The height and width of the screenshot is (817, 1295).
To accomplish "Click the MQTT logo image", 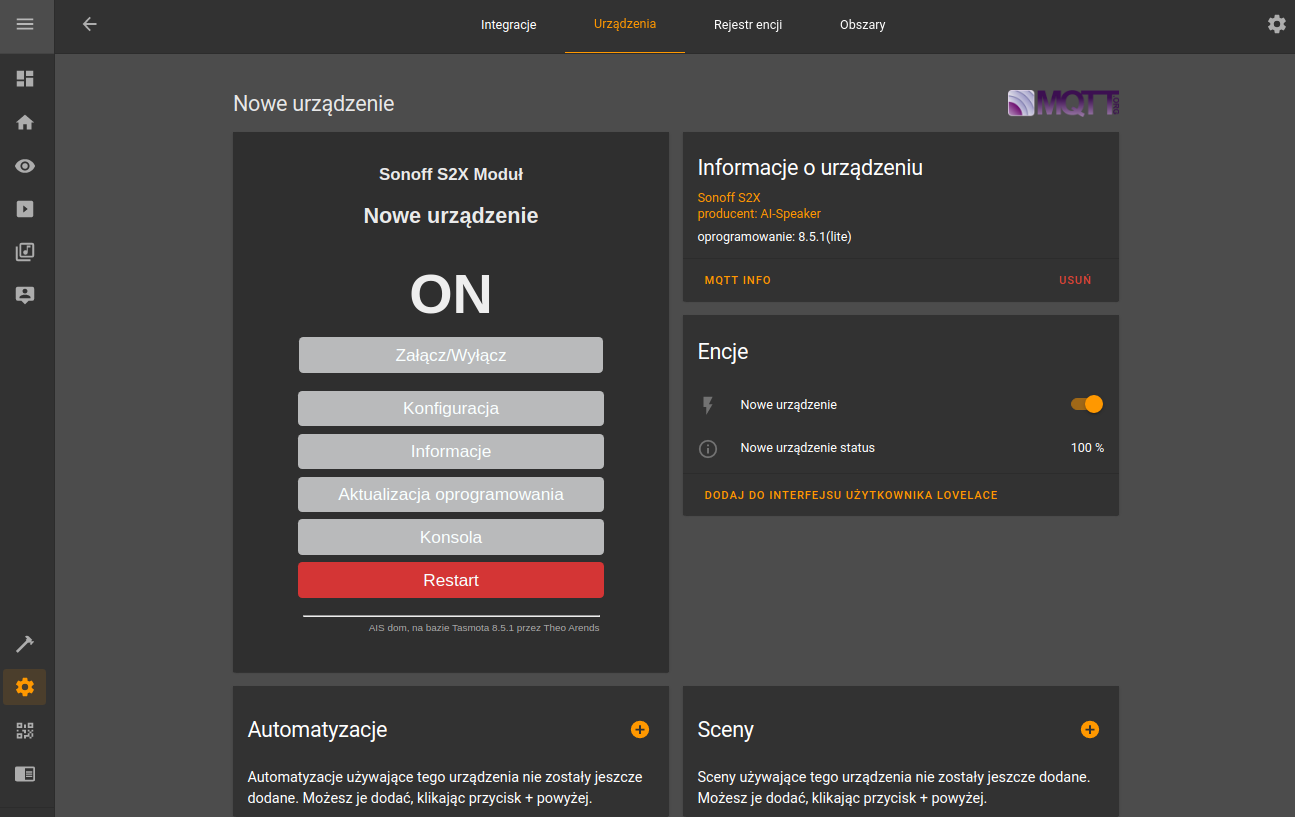I will pyautogui.click(x=1063, y=102).
